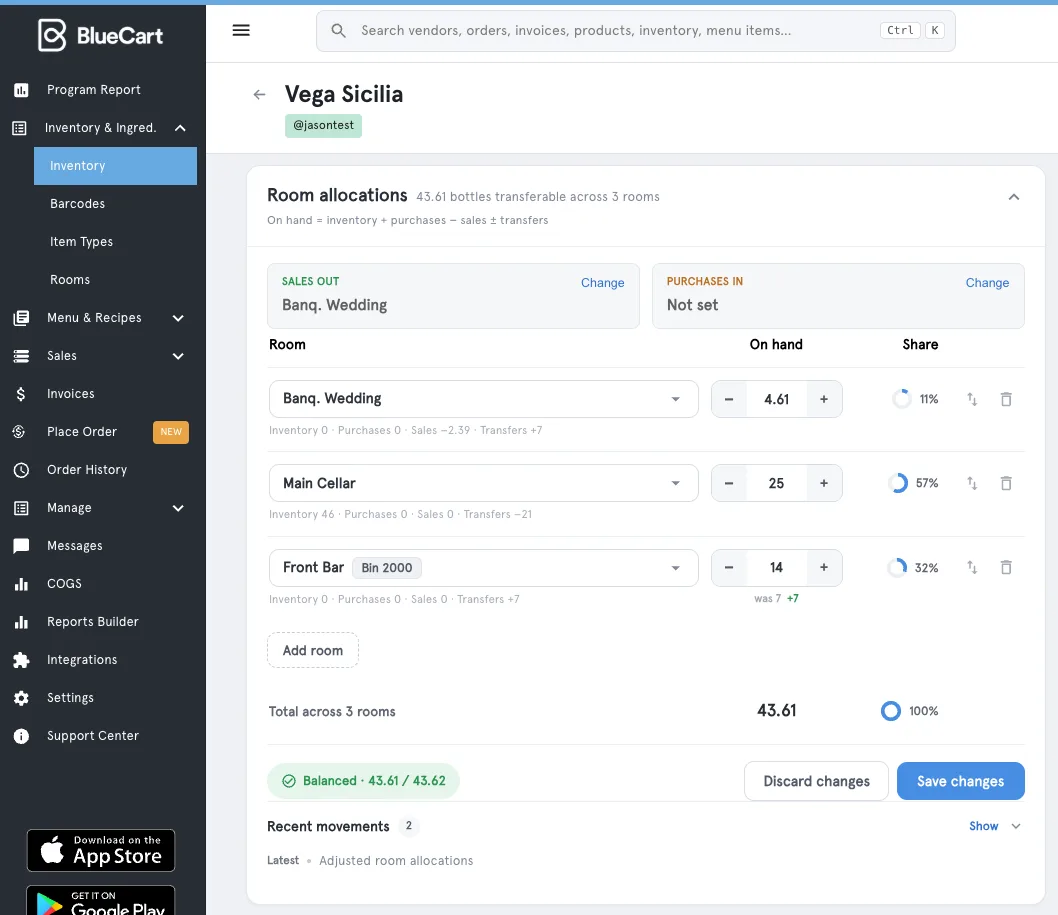Collapse the Room allocations panel
This screenshot has width=1058, height=915.
(x=1013, y=197)
